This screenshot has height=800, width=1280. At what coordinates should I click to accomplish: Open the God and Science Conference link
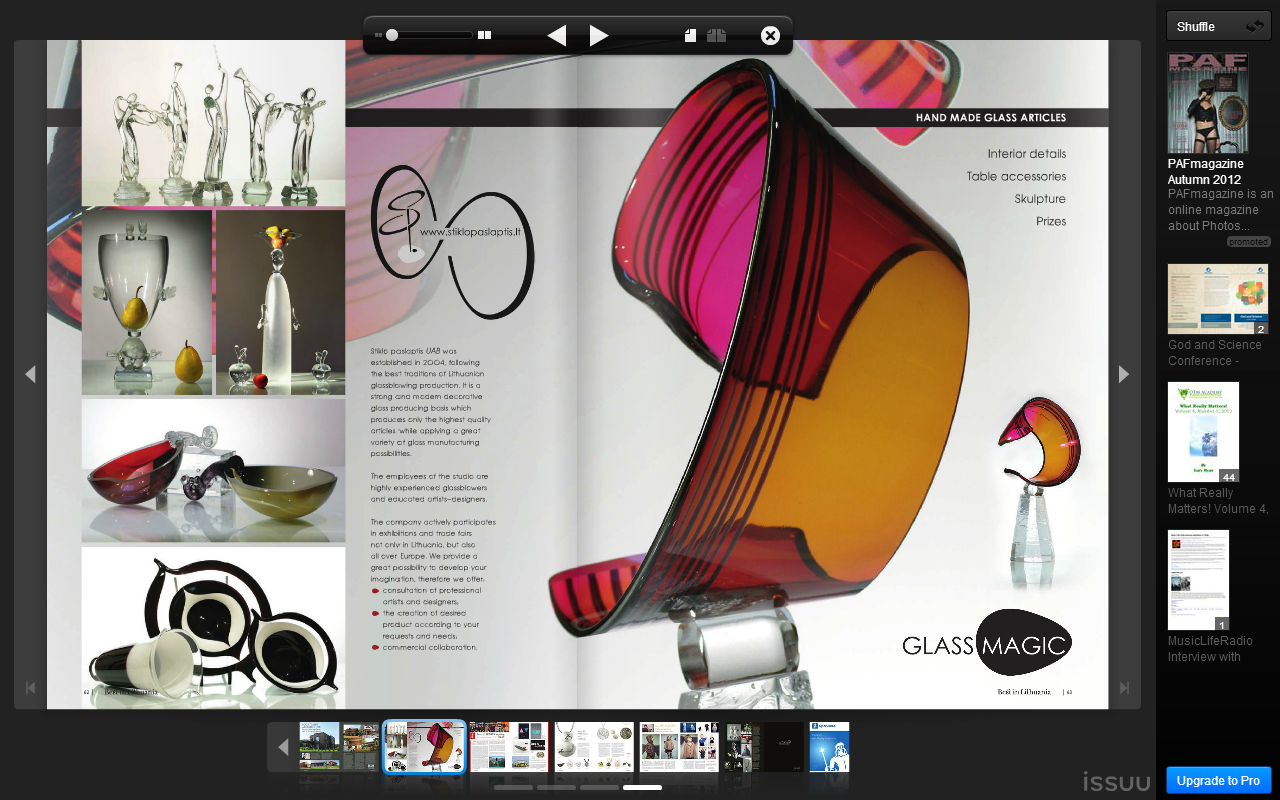click(x=1214, y=352)
